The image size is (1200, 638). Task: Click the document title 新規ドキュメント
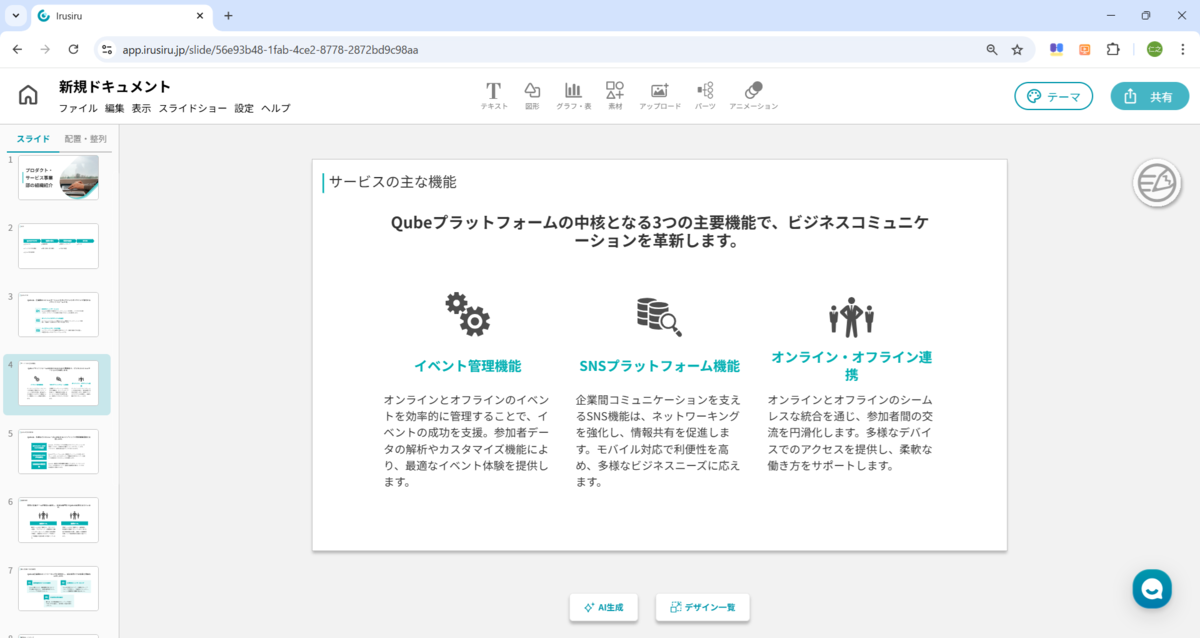coord(115,87)
